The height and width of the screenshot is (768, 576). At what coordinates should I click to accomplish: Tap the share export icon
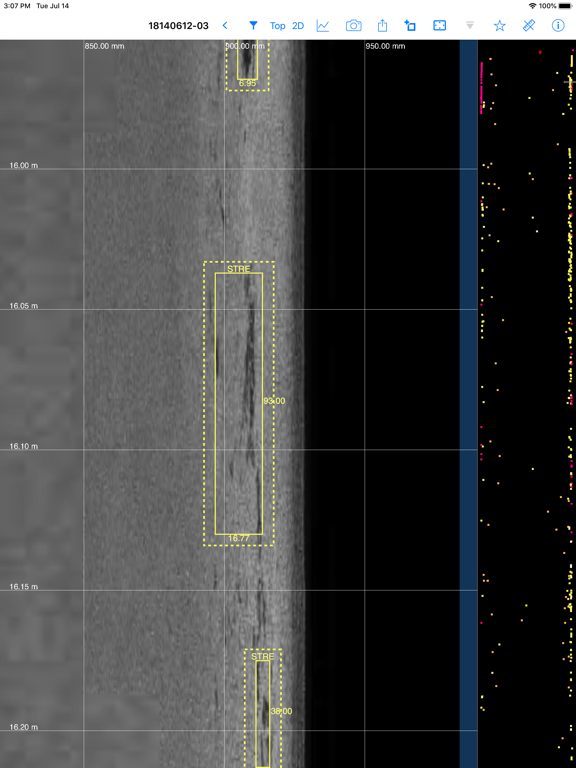382,25
